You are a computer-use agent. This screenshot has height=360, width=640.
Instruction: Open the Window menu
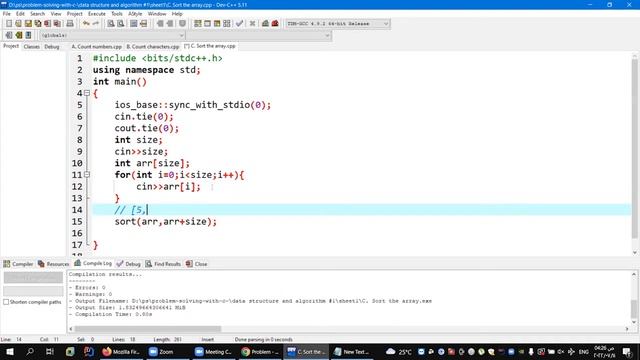(157, 13)
